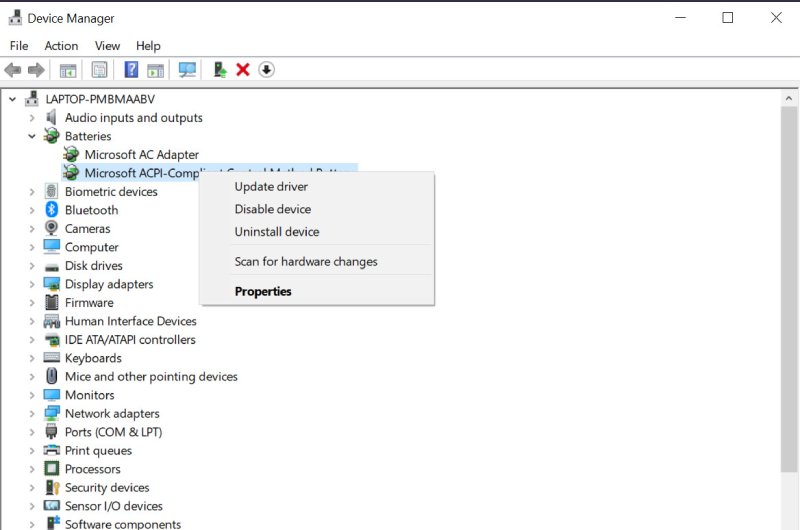Click the Back arrow toolbar icon
Viewport: 800px width, 530px height.
[13, 70]
